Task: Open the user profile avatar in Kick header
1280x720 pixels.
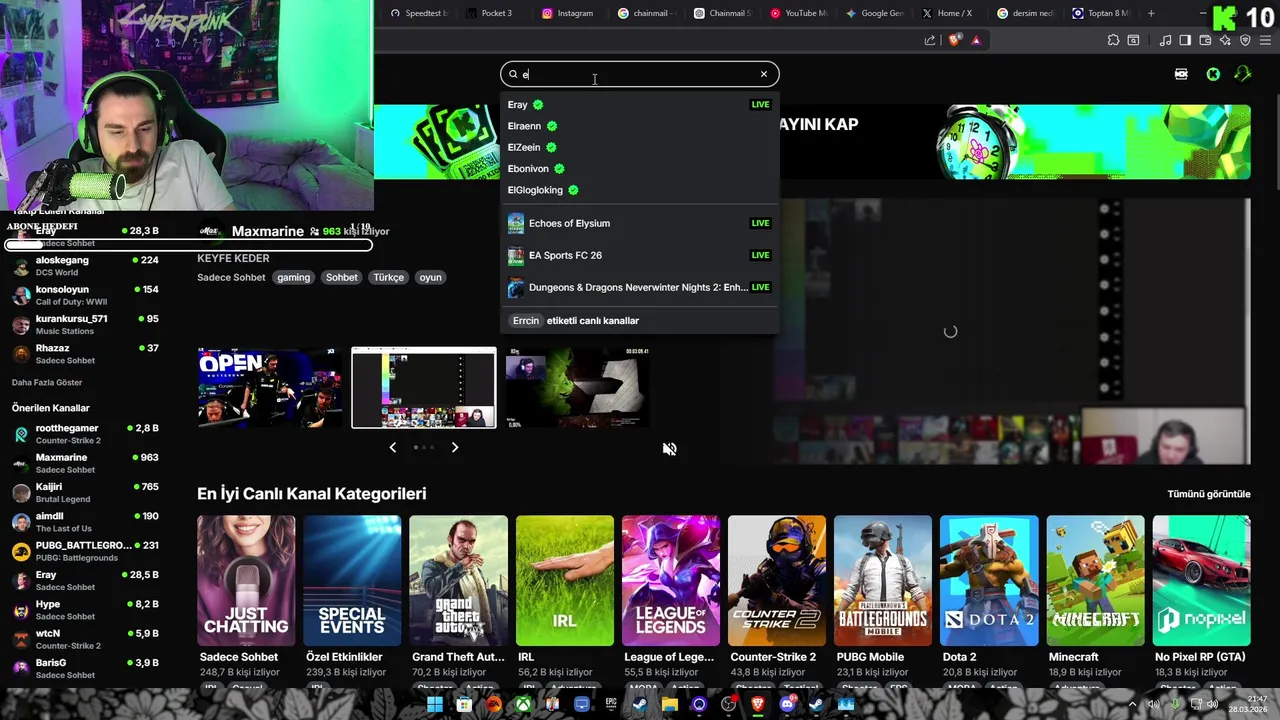Action: (x=1242, y=74)
